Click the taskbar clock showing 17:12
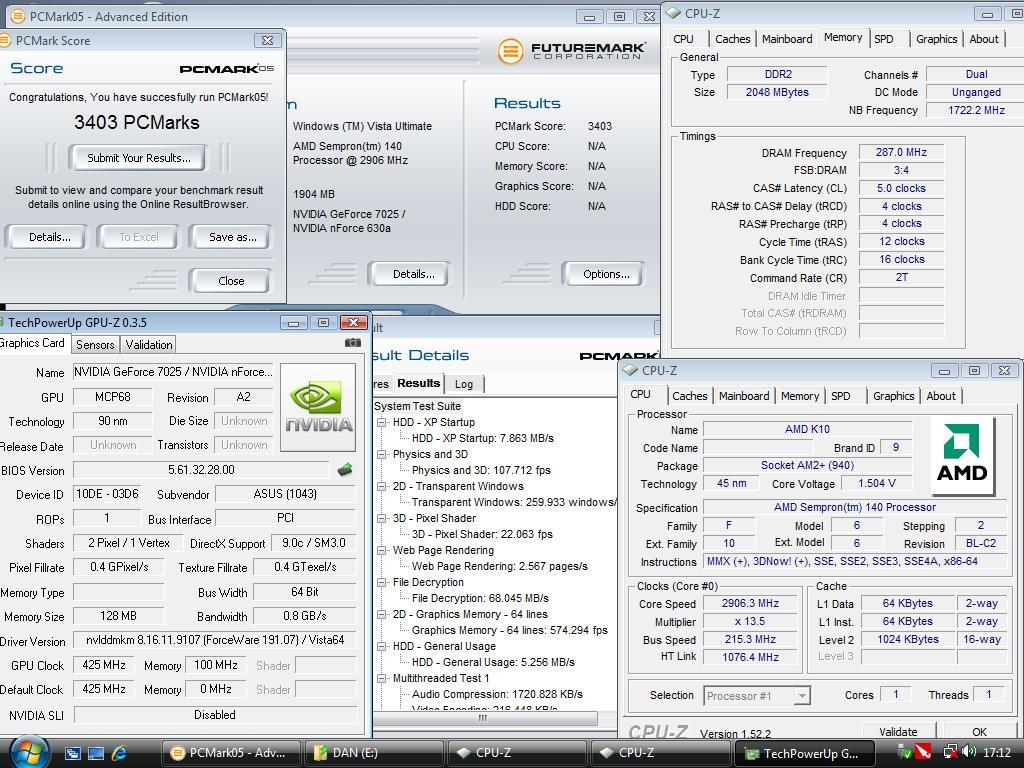Viewport: 1024px width, 768px height. coord(997,752)
